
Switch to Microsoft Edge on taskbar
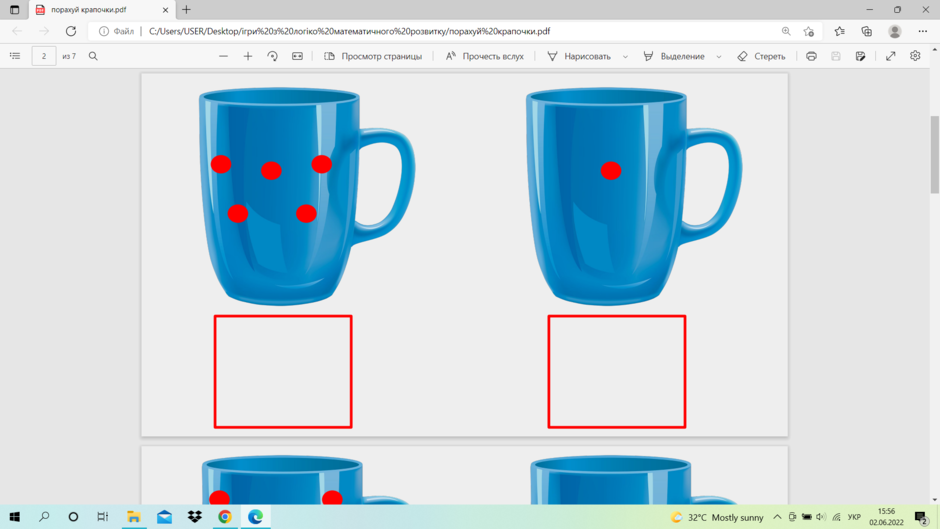[x=255, y=516]
